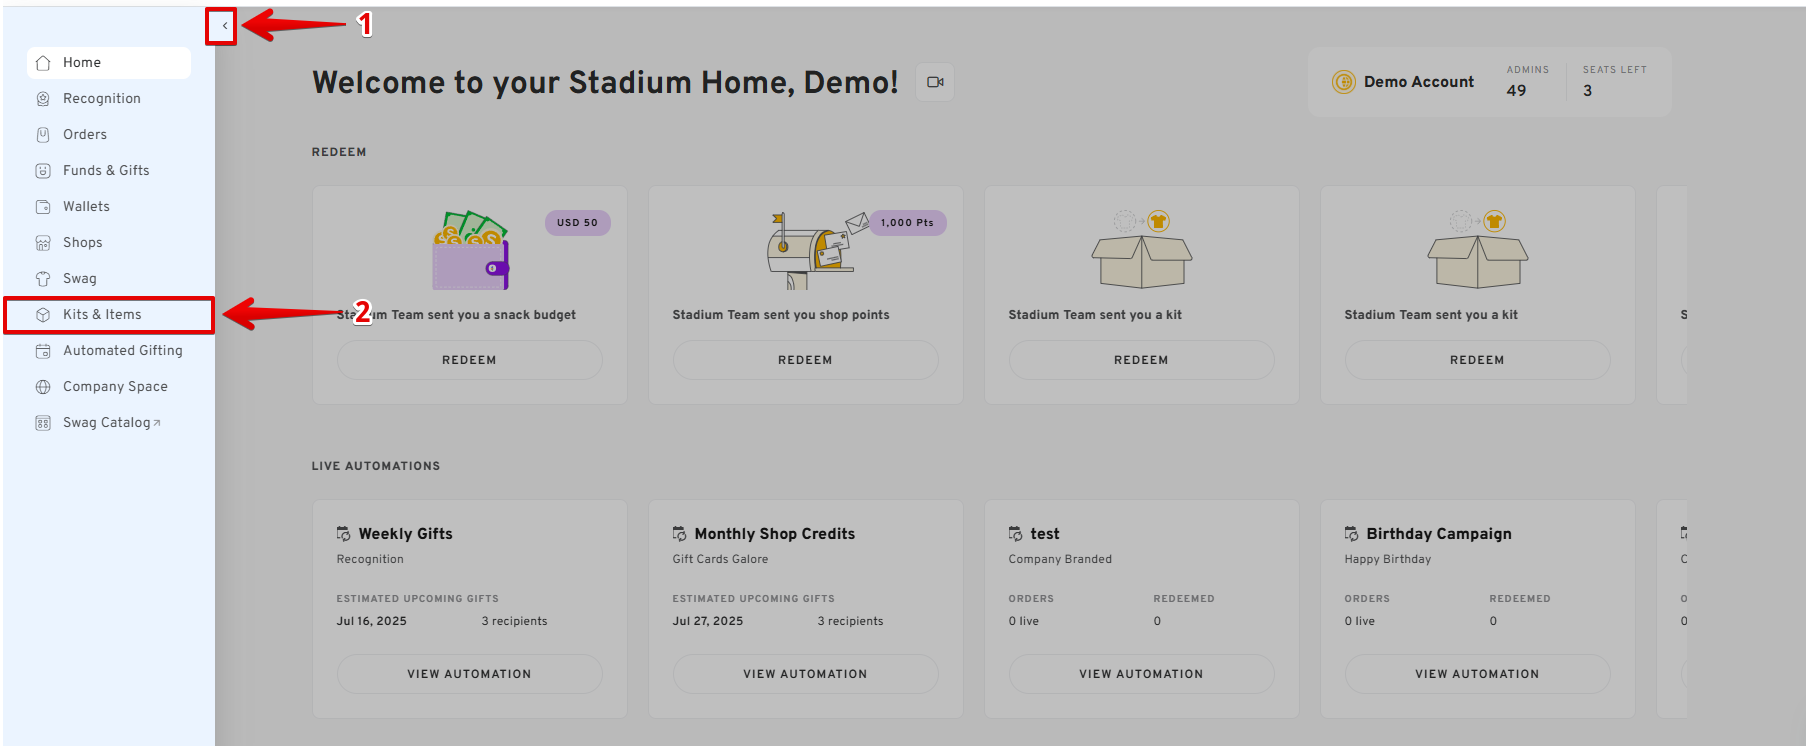Go to Funds & Gifts in the sidebar
1806x746 pixels.
point(106,171)
